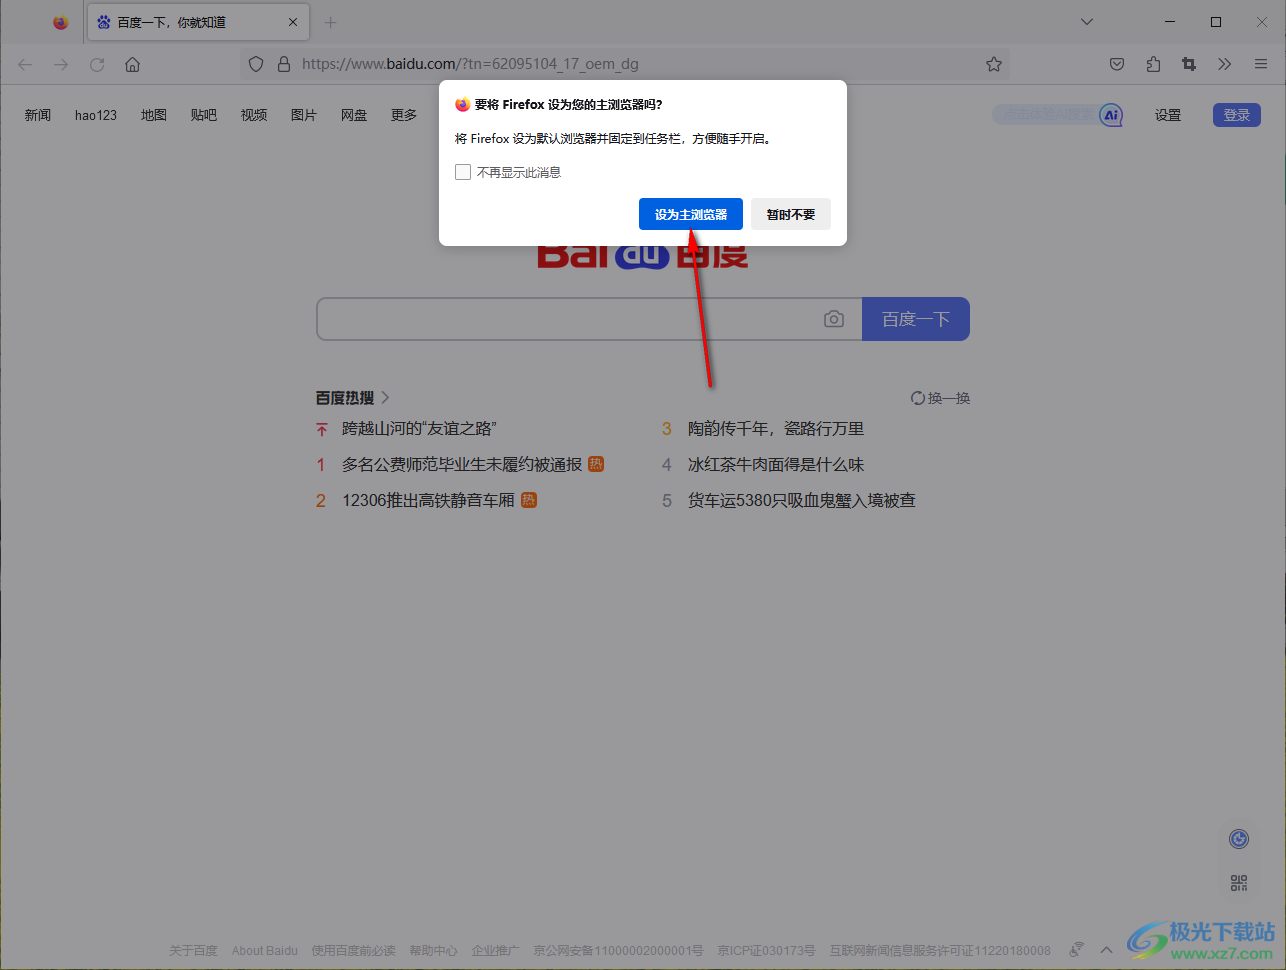
Task: Open the hao123 navigation link
Action: click(96, 115)
